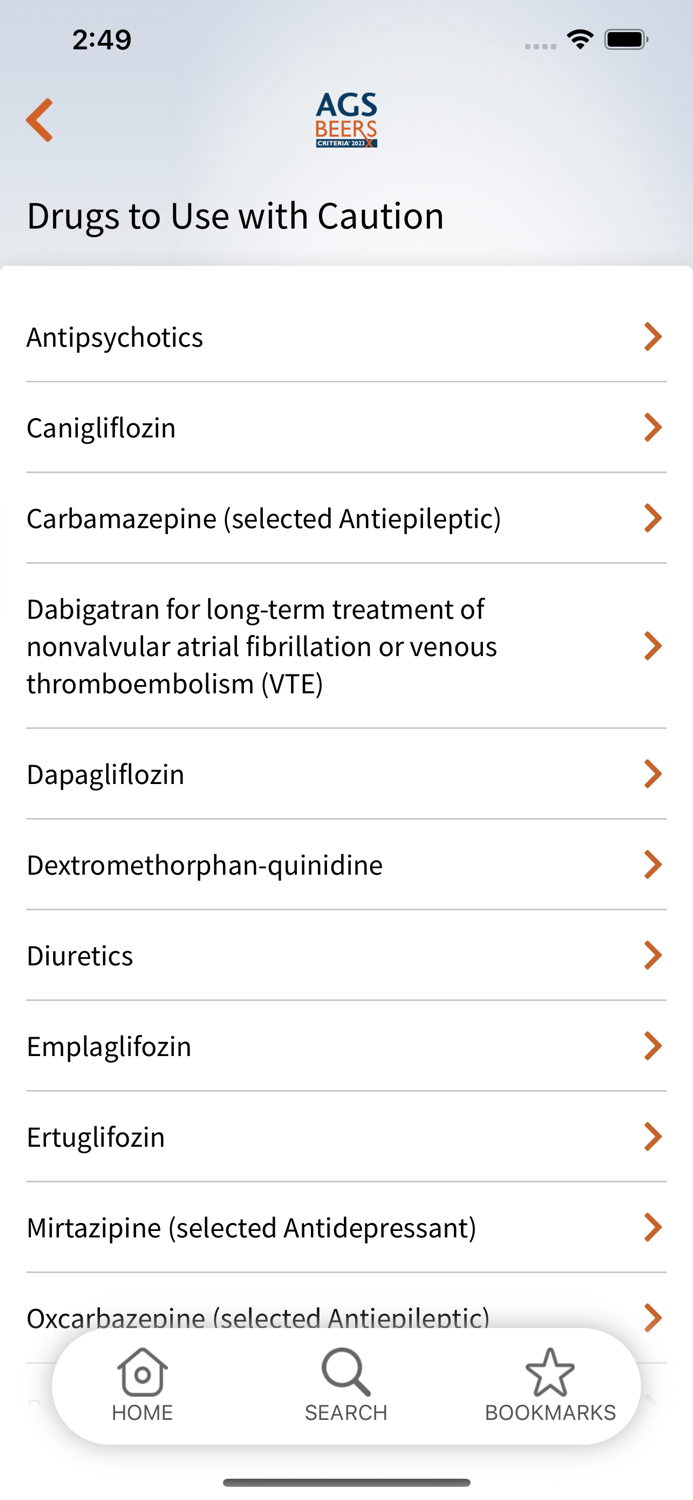Tap the Emplaglifozin list item
The width and height of the screenshot is (693, 1500).
click(x=109, y=1046)
